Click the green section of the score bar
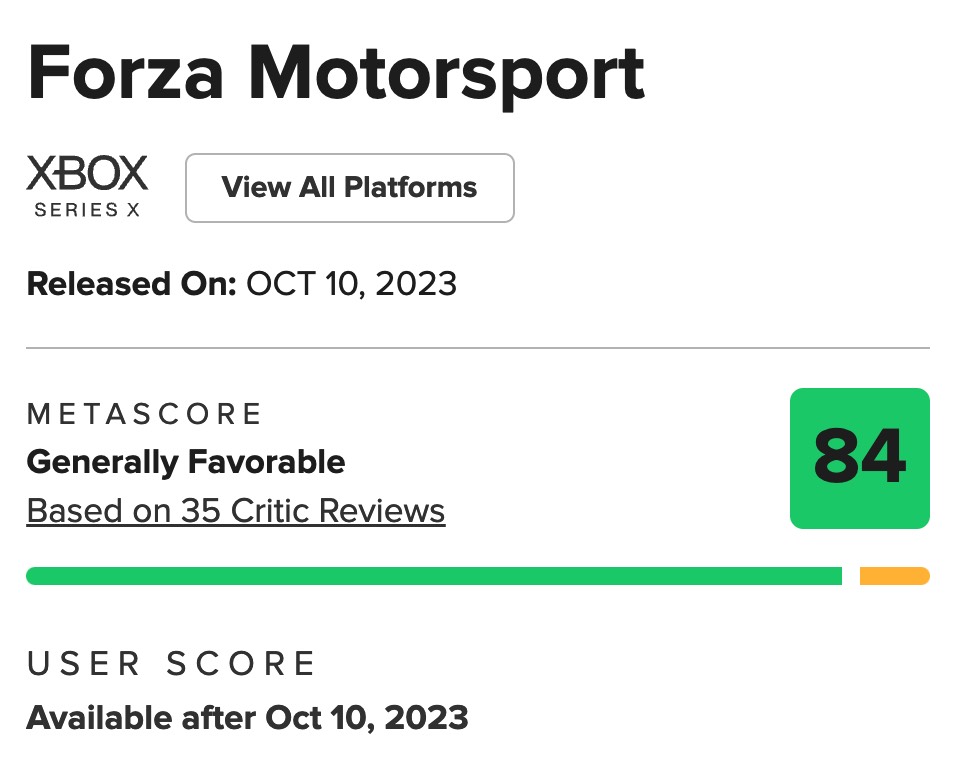 click(434, 576)
